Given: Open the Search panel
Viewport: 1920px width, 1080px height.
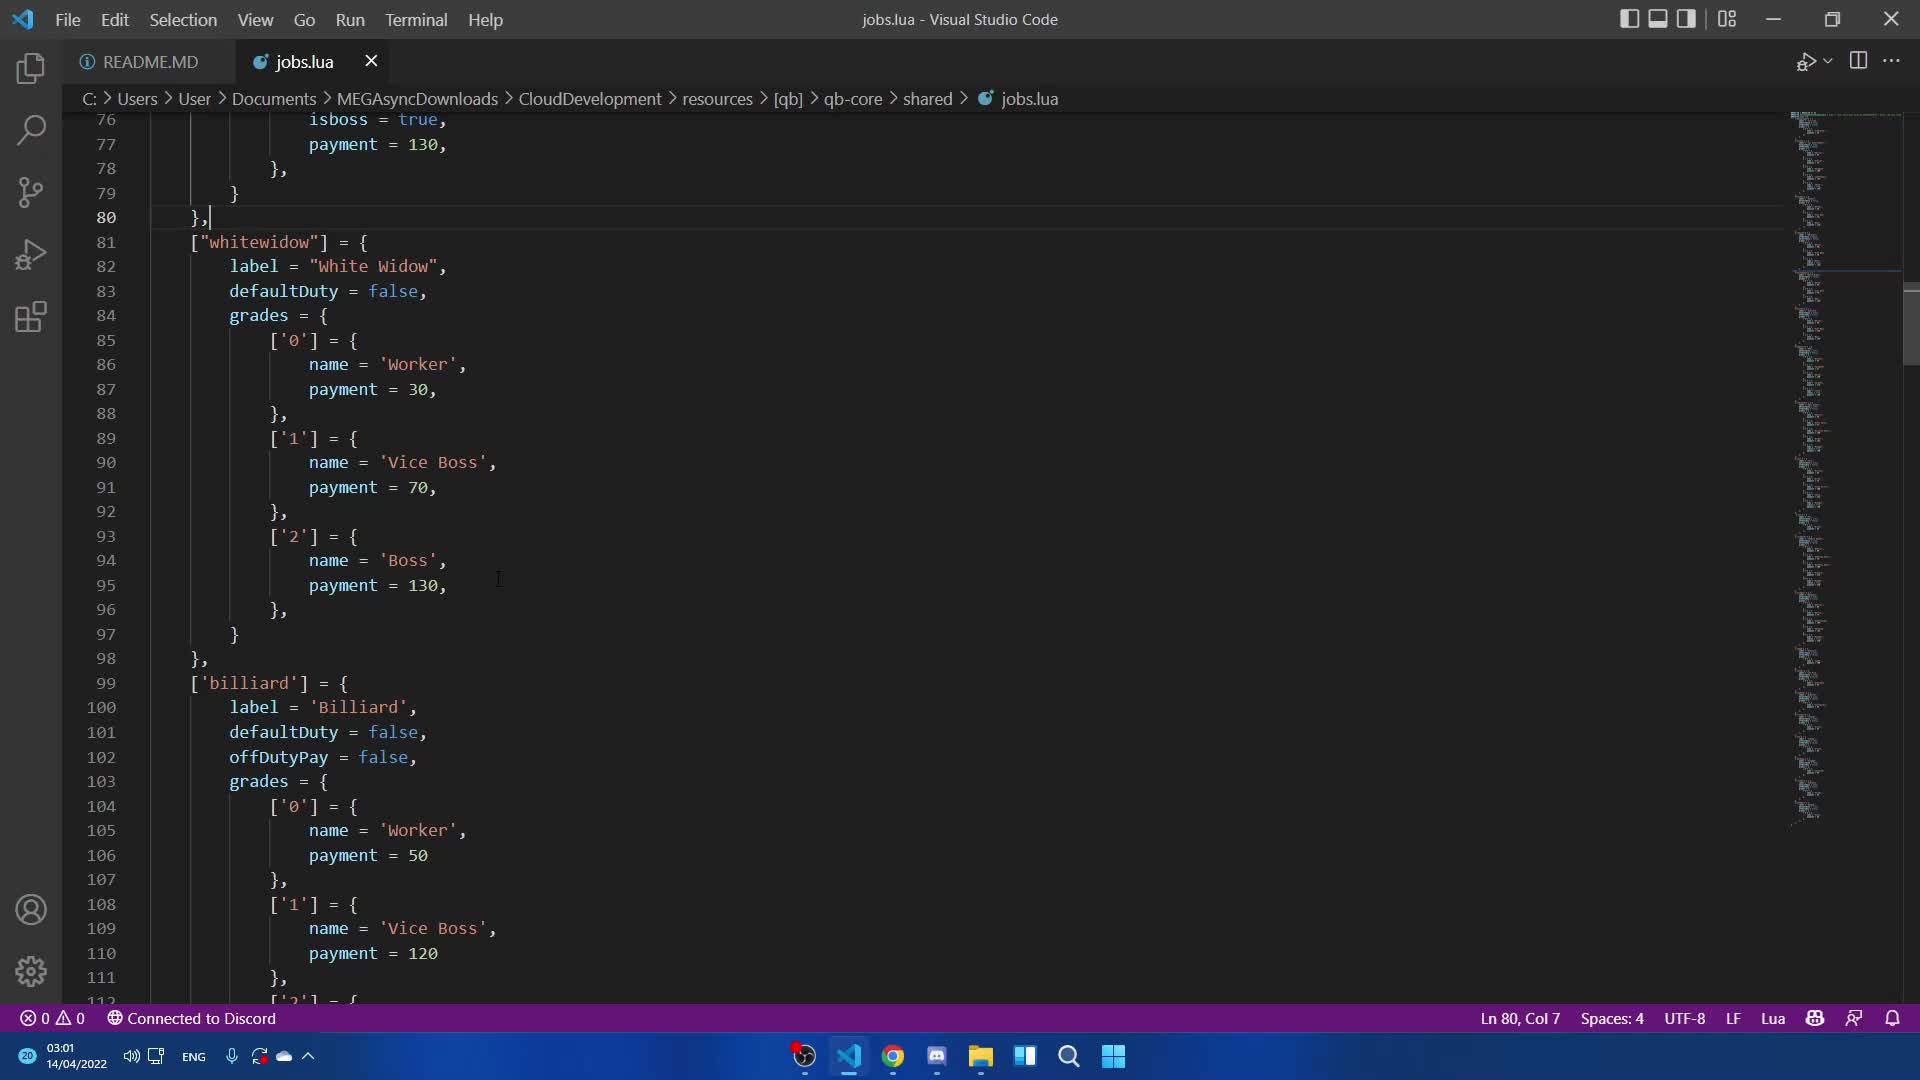Looking at the screenshot, I should coord(31,130).
